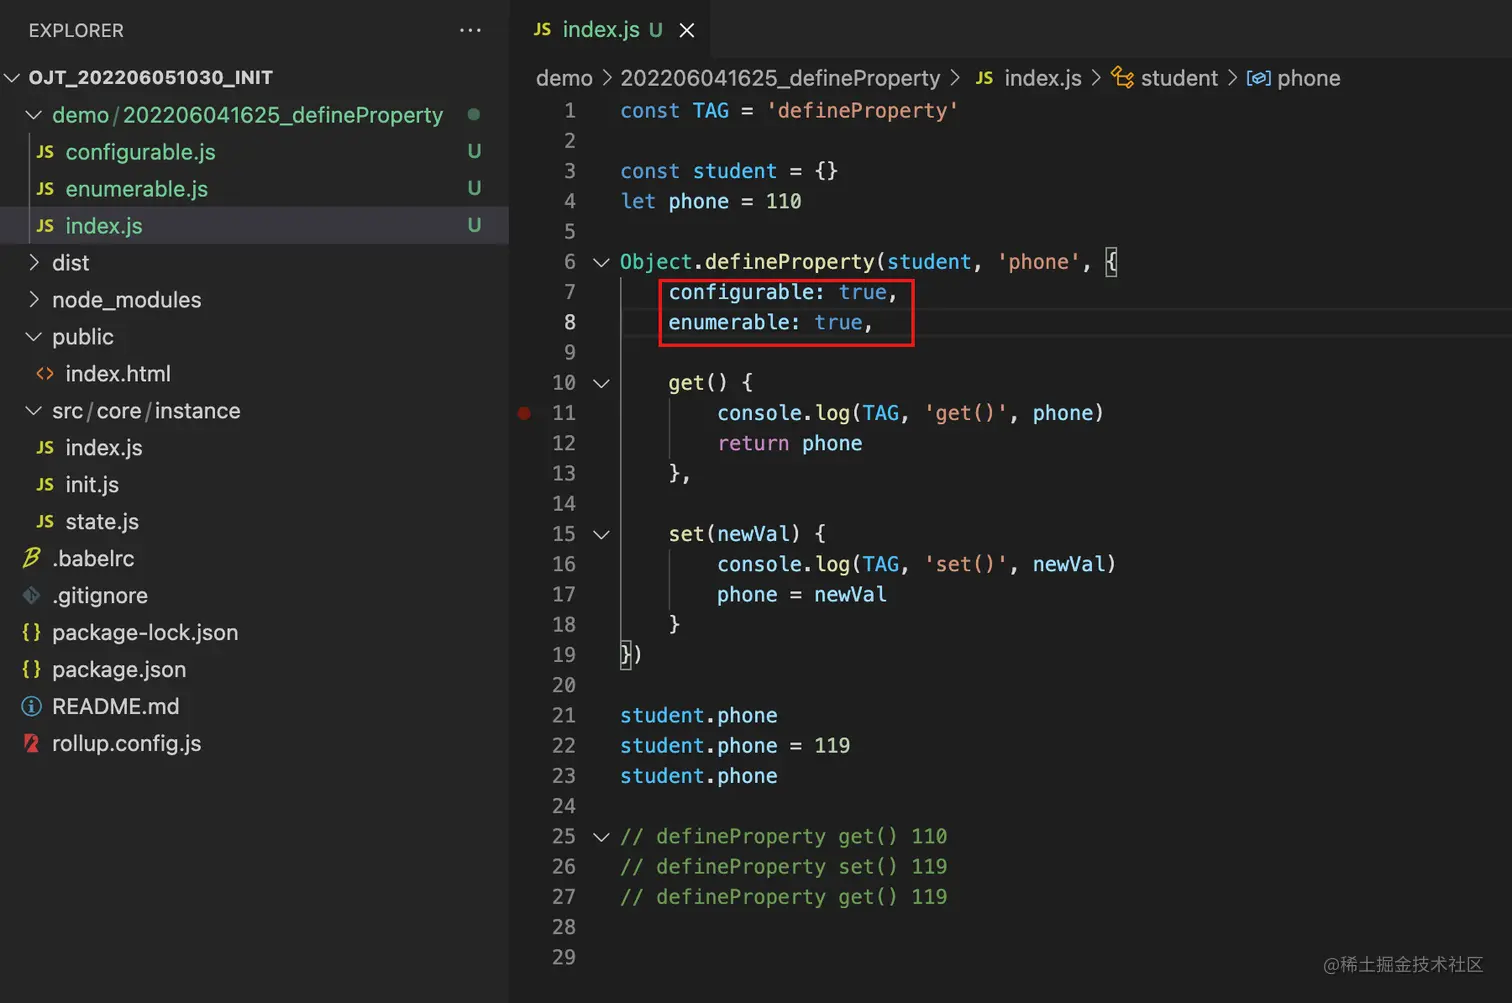Collapse the public folder
The width and height of the screenshot is (1512, 1003).
pos(254,337)
